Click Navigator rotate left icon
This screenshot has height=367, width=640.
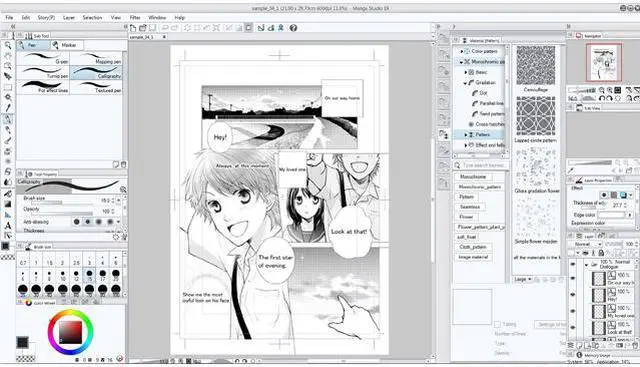(602, 98)
